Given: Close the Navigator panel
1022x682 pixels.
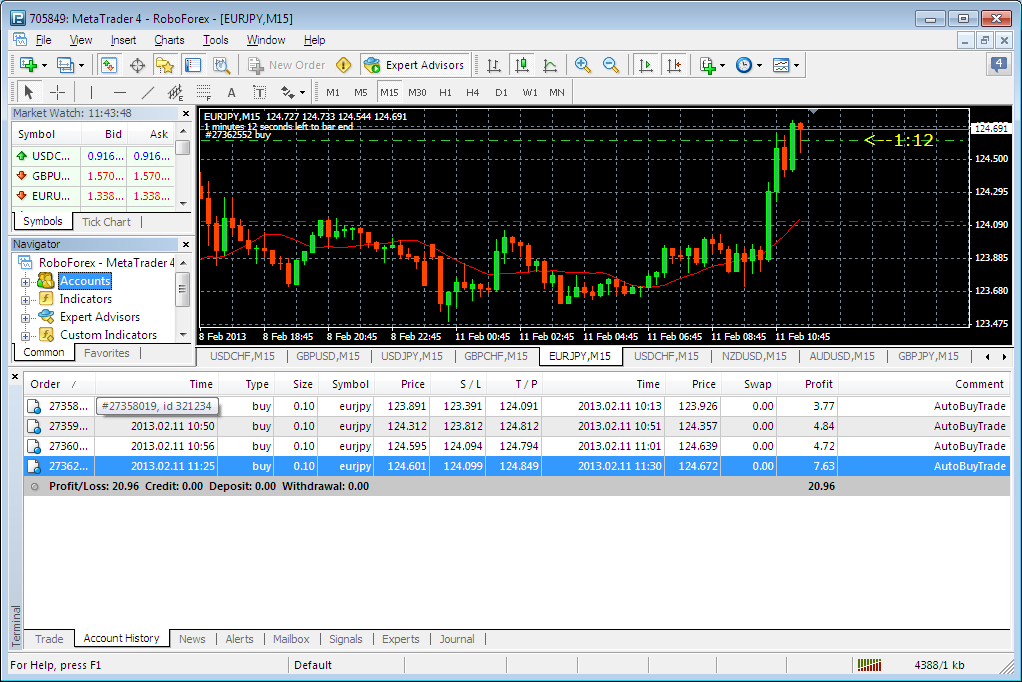Looking at the screenshot, I should coord(186,245).
